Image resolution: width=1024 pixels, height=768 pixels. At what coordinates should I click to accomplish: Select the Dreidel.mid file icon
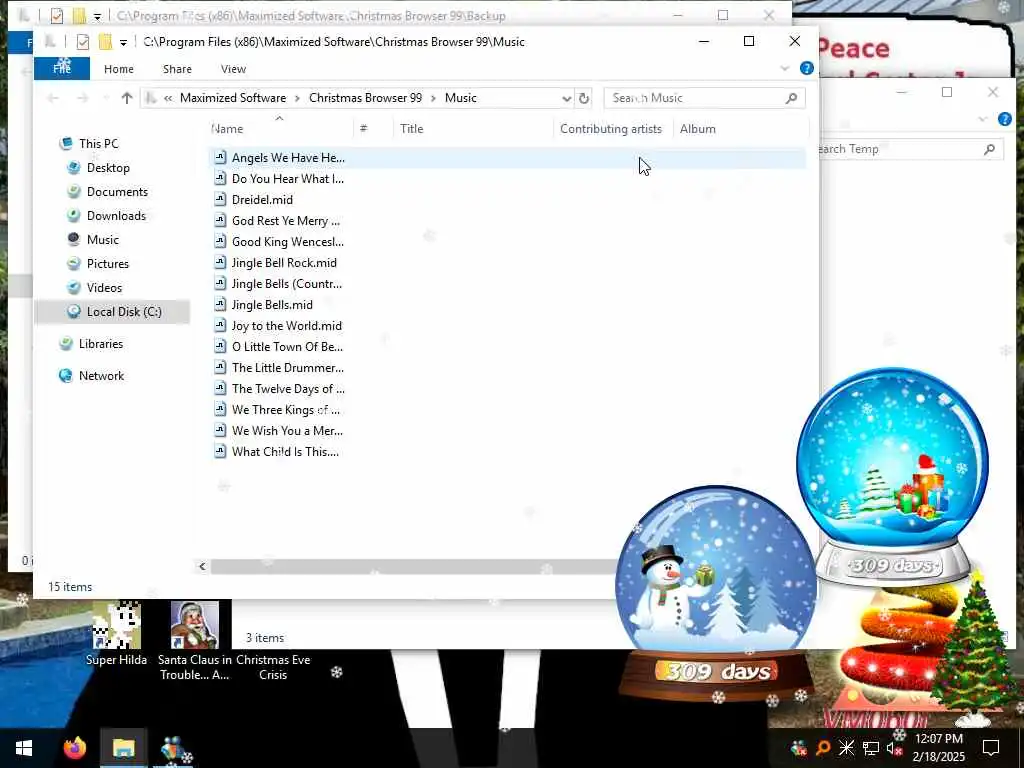coord(220,199)
